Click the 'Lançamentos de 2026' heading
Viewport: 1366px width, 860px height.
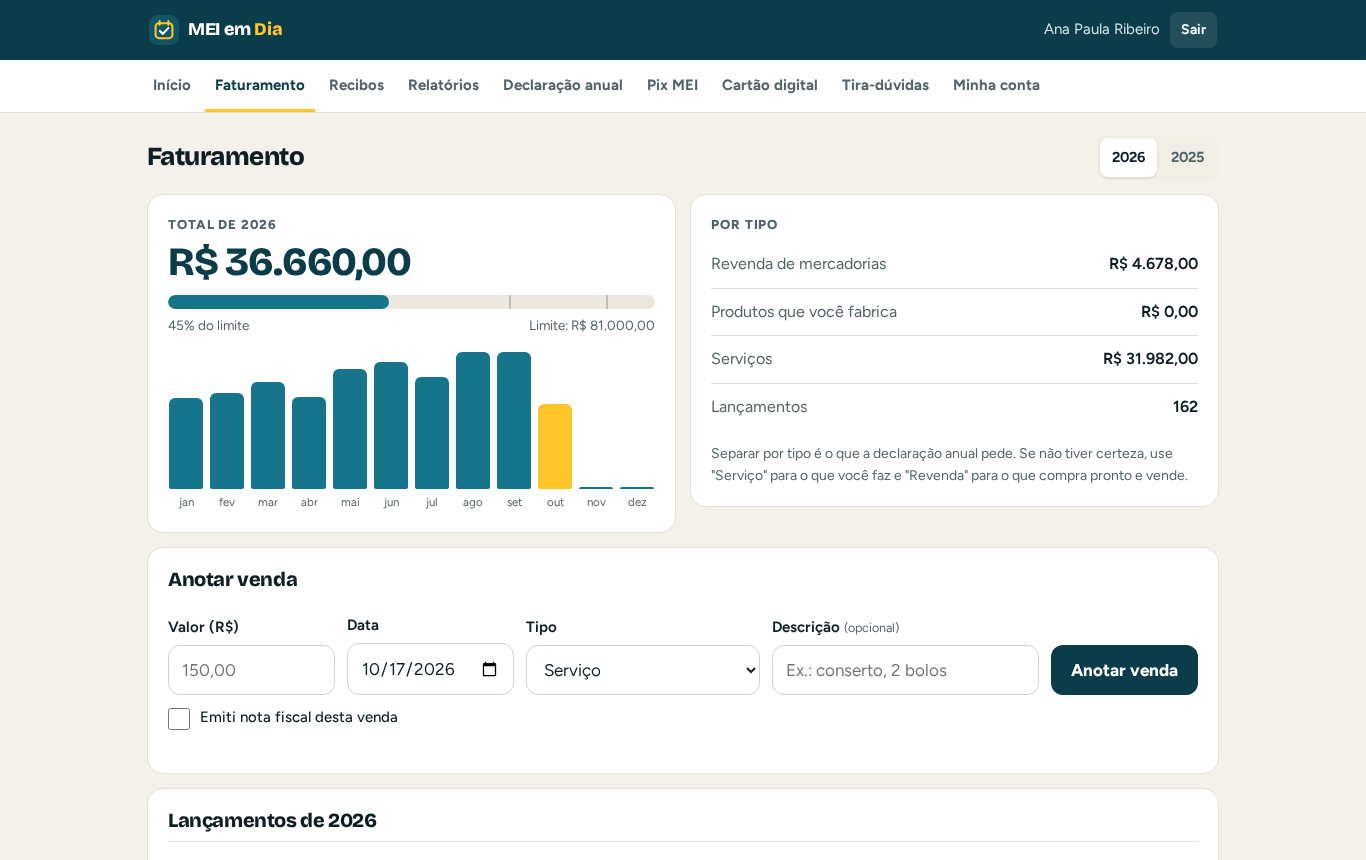coord(272,820)
